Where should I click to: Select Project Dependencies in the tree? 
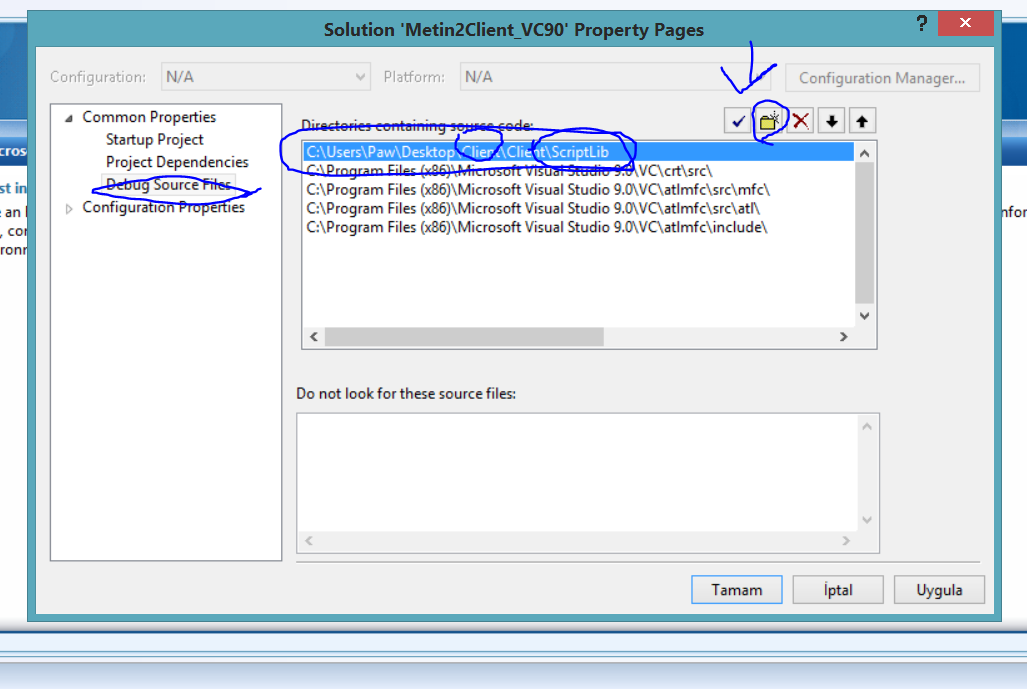(x=177, y=162)
